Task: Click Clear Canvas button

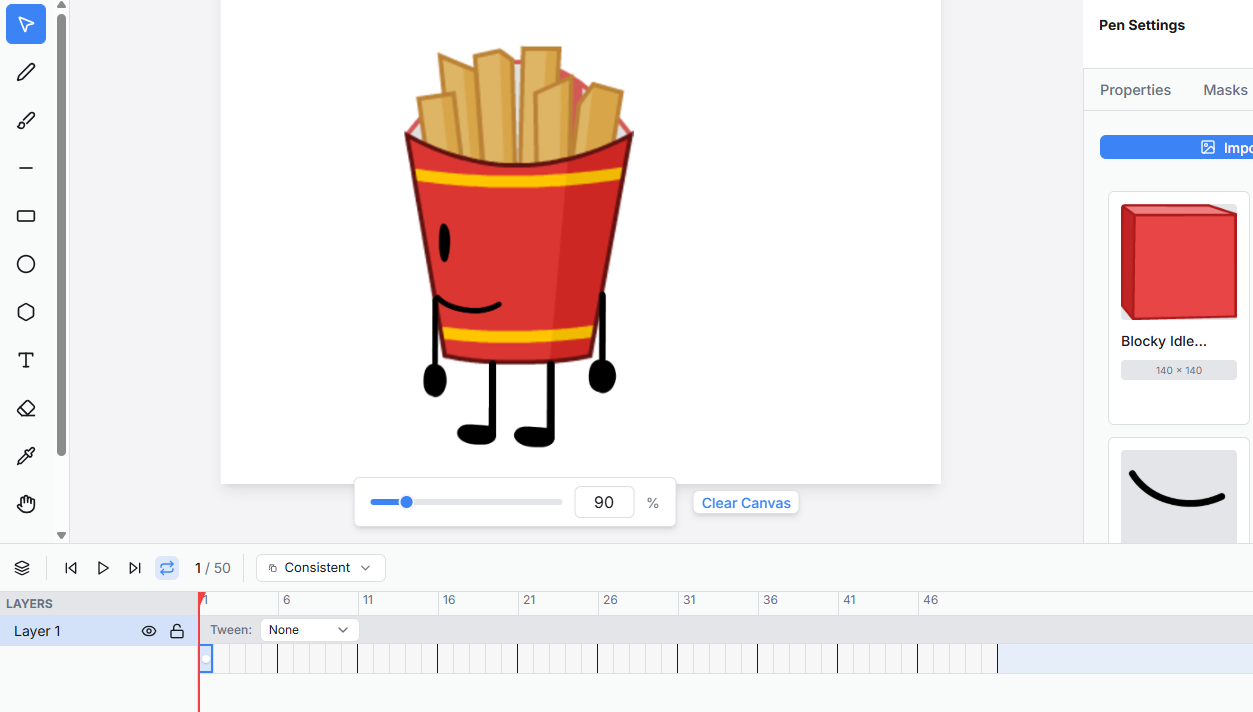Action: coord(746,503)
